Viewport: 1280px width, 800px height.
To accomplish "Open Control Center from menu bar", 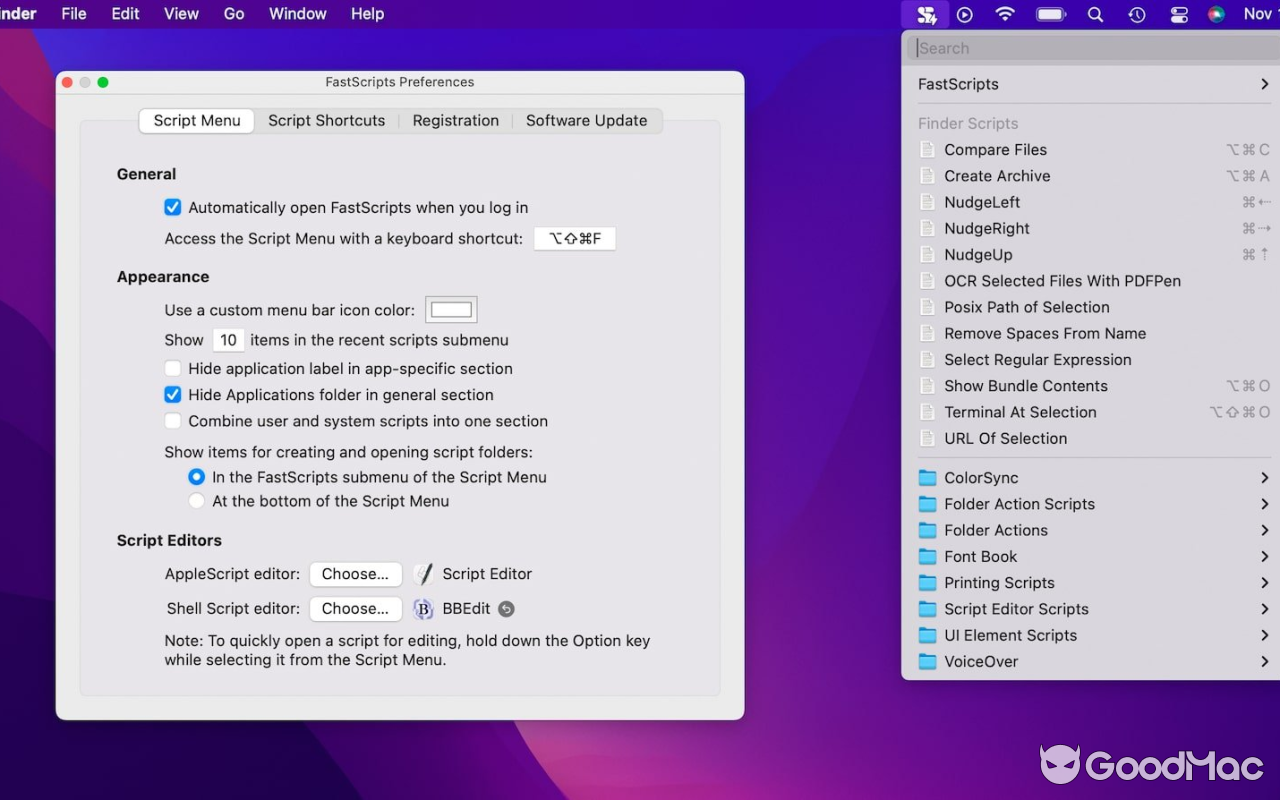I will click(x=1179, y=14).
